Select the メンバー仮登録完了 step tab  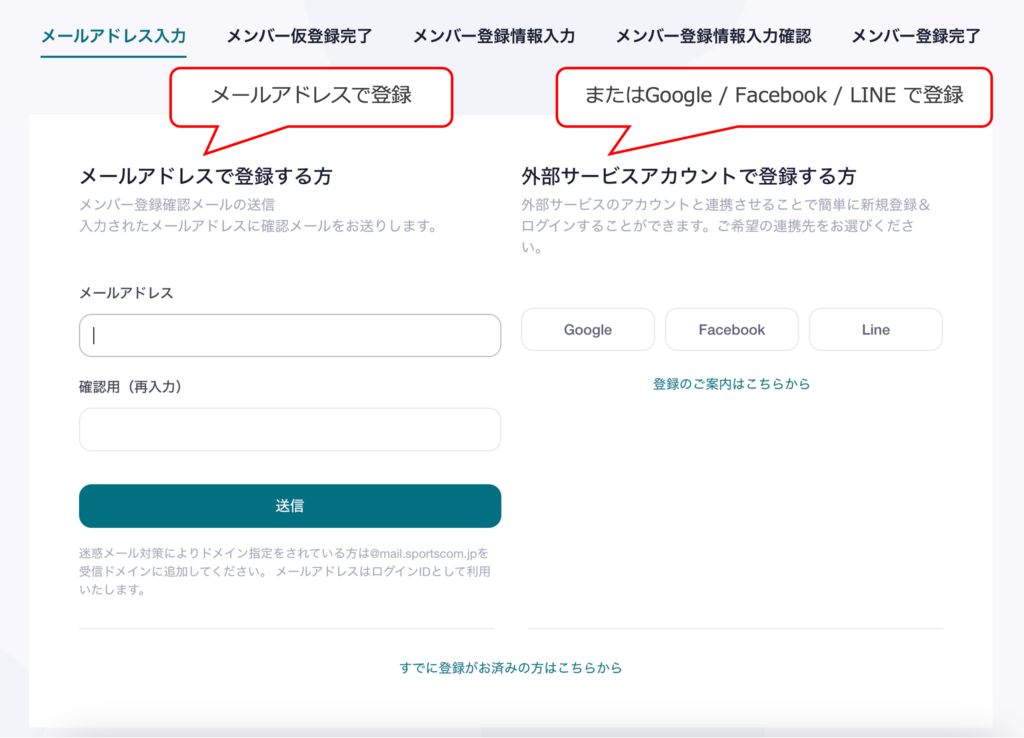[x=299, y=36]
